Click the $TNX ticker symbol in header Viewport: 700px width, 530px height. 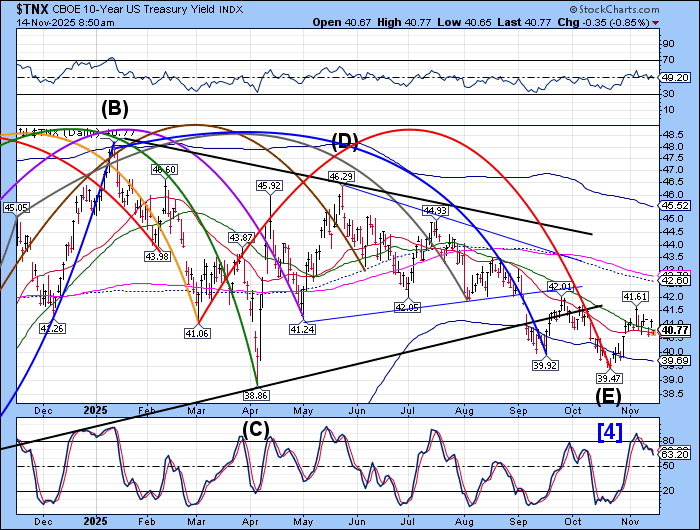click(21, 9)
